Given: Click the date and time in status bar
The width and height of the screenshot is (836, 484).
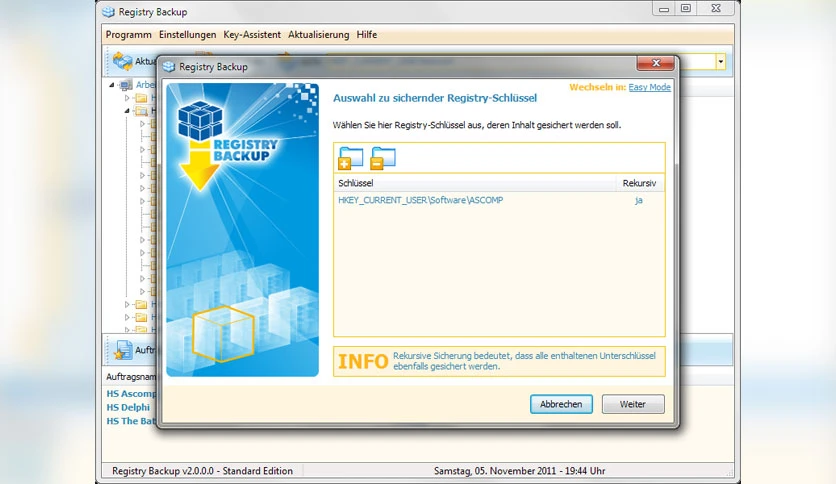Looking at the screenshot, I should pyautogui.click(x=519, y=471).
